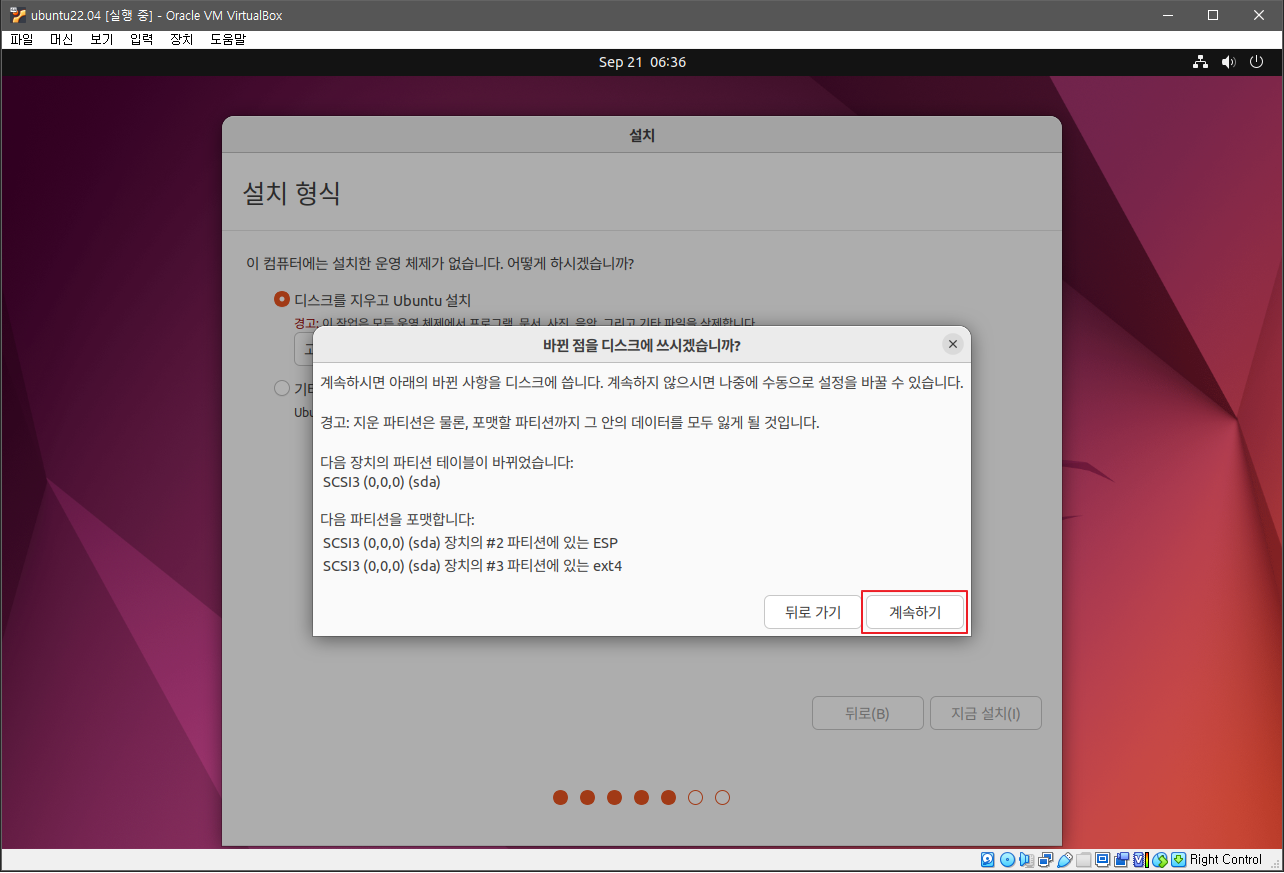Select the 디스크를 지우고 Ubuntu 설치 radio option
The width and height of the screenshot is (1284, 873).
[x=282, y=300]
